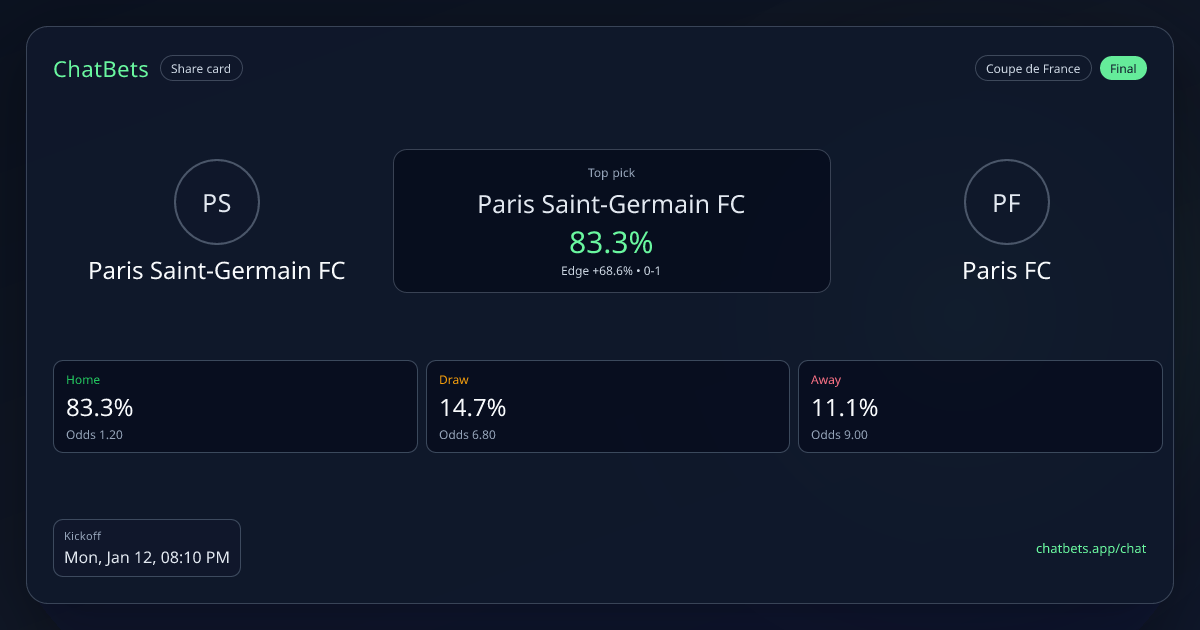Viewport: 1200px width, 630px height.
Task: Click the ChatBets logo
Action: pyautogui.click(x=101, y=69)
